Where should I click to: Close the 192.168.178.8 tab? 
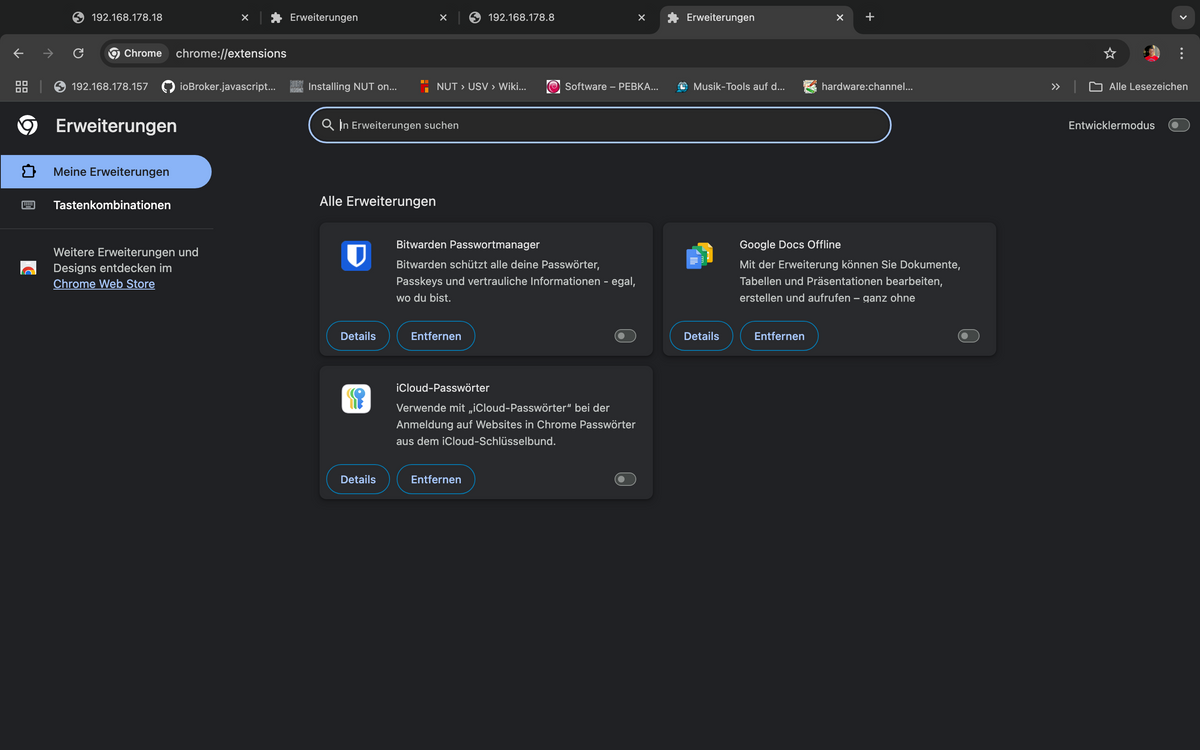[x=642, y=17]
